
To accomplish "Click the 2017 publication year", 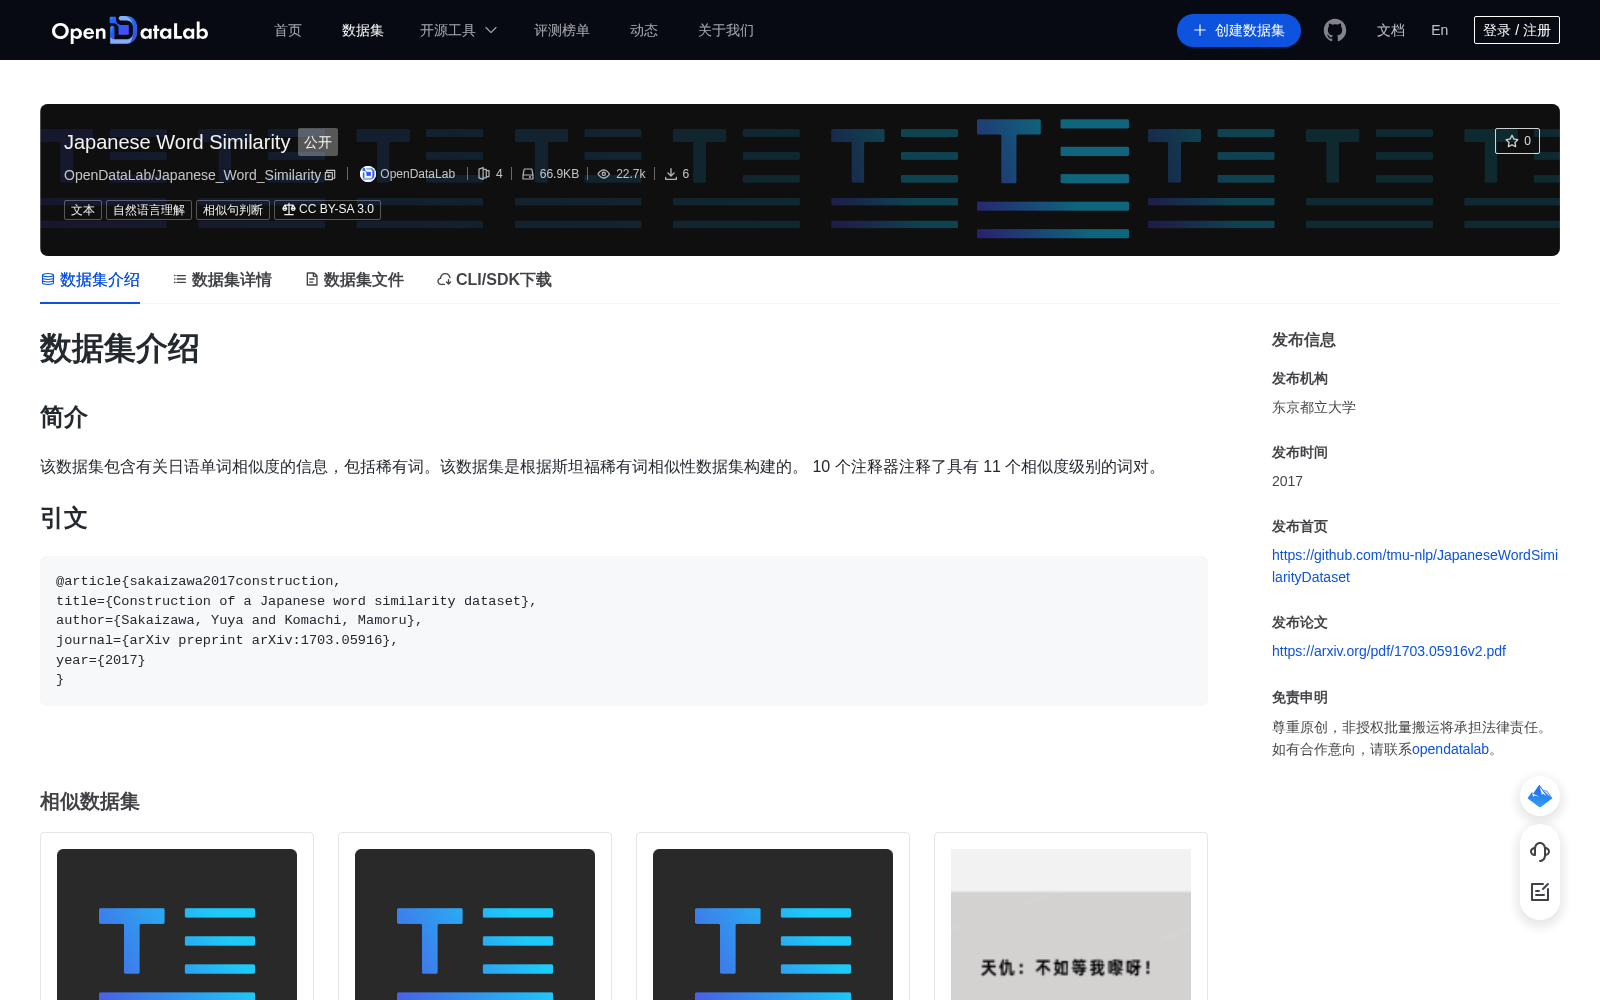I will click(1287, 481).
